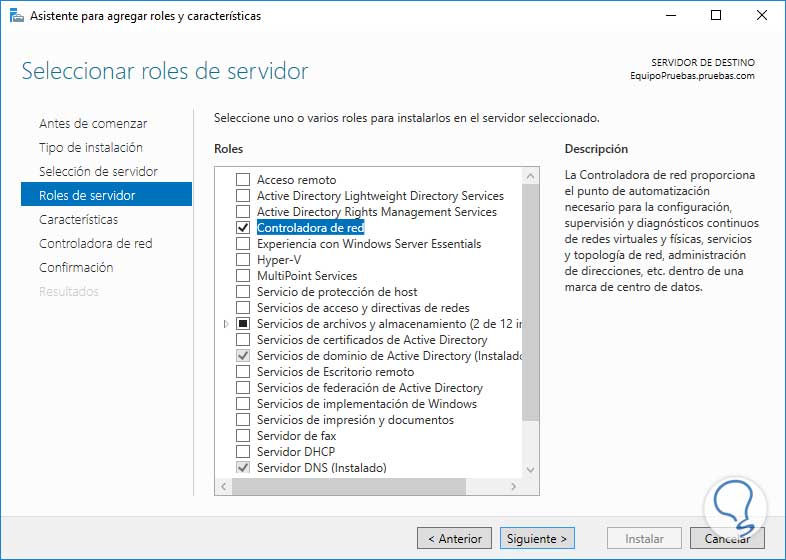Viewport: 786px width, 560px height.
Task: Enable Servicios de federación de Active Directory checkbox
Action: point(243,388)
